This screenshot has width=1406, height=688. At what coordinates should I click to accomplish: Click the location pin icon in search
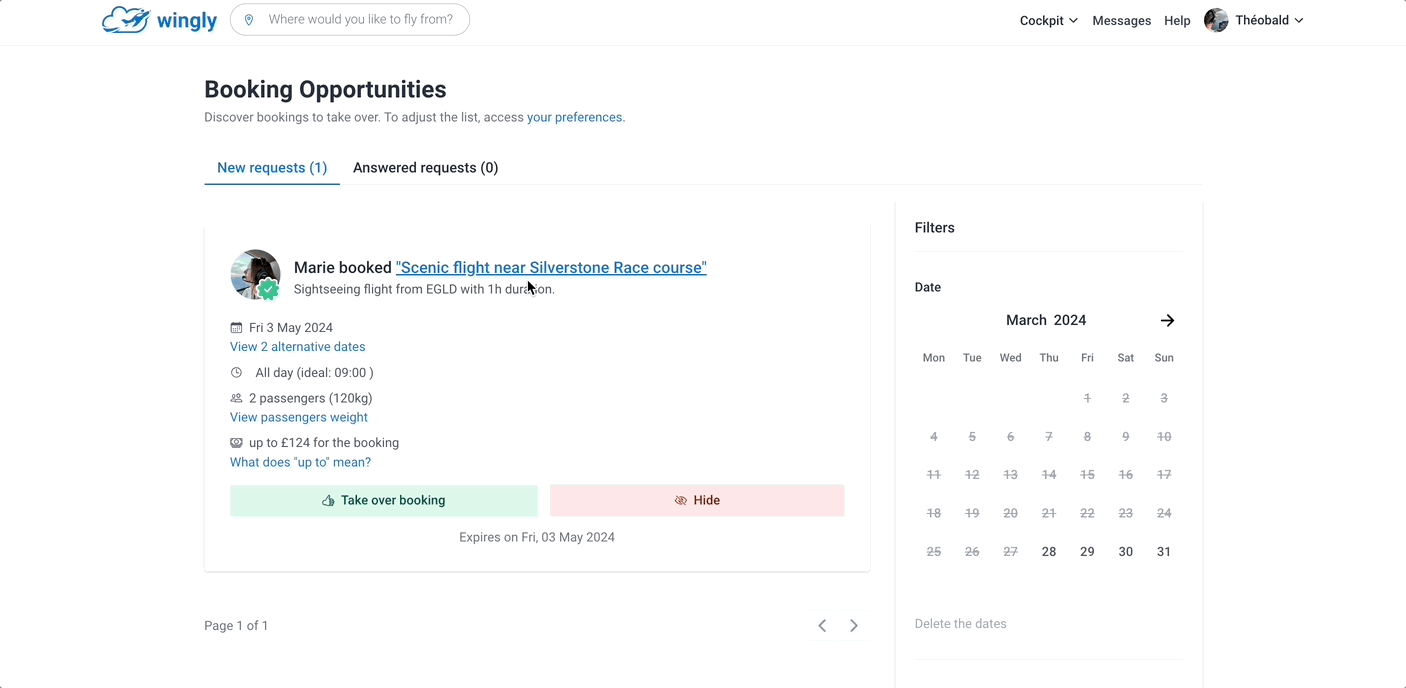click(x=249, y=20)
